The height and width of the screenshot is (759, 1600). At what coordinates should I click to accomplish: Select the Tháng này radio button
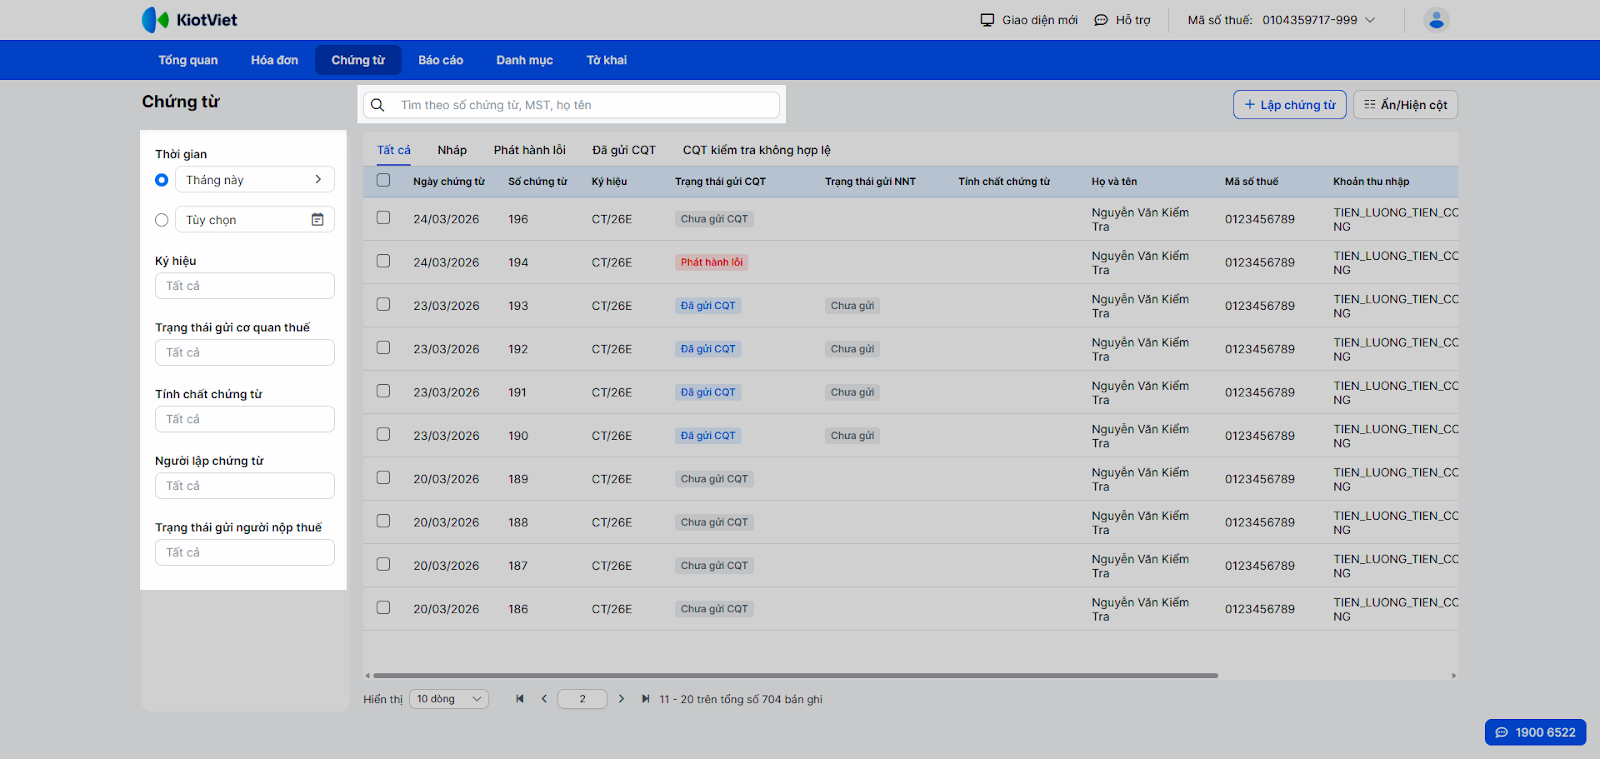tap(162, 180)
